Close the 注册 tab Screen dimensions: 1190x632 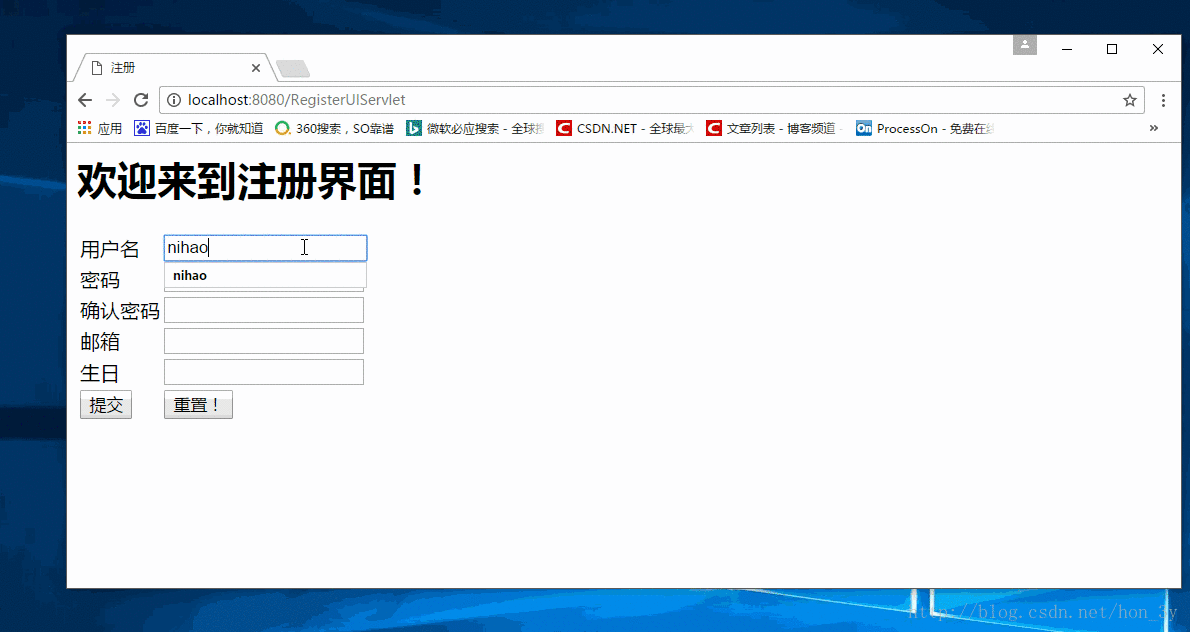point(256,68)
